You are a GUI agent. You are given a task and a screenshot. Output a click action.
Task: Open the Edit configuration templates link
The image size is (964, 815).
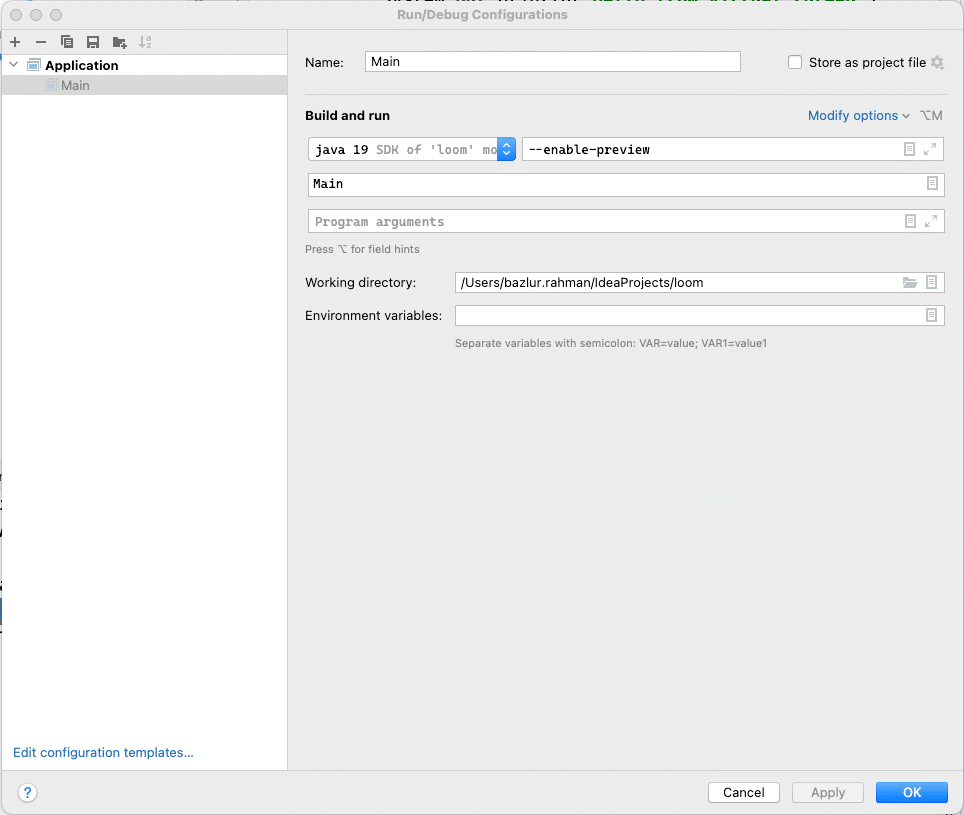tap(103, 752)
